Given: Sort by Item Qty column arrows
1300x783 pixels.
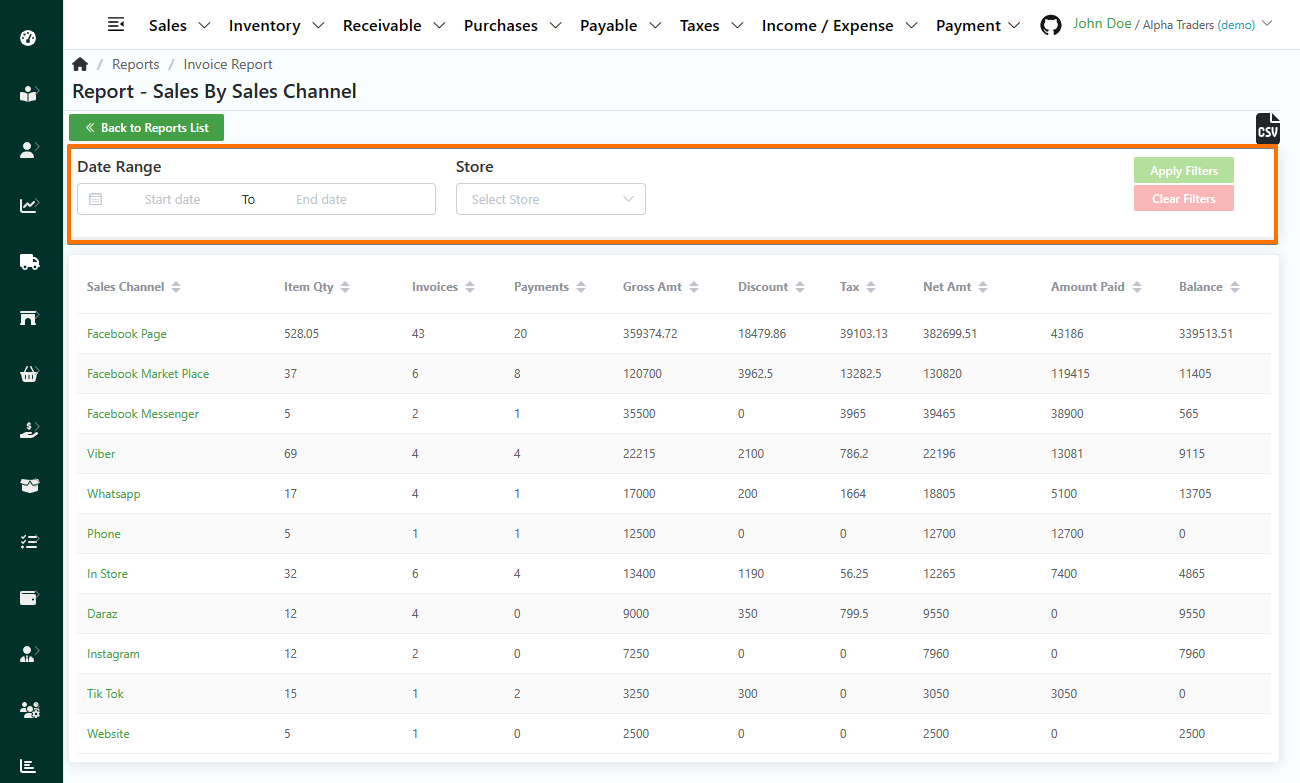Looking at the screenshot, I should tap(345, 287).
